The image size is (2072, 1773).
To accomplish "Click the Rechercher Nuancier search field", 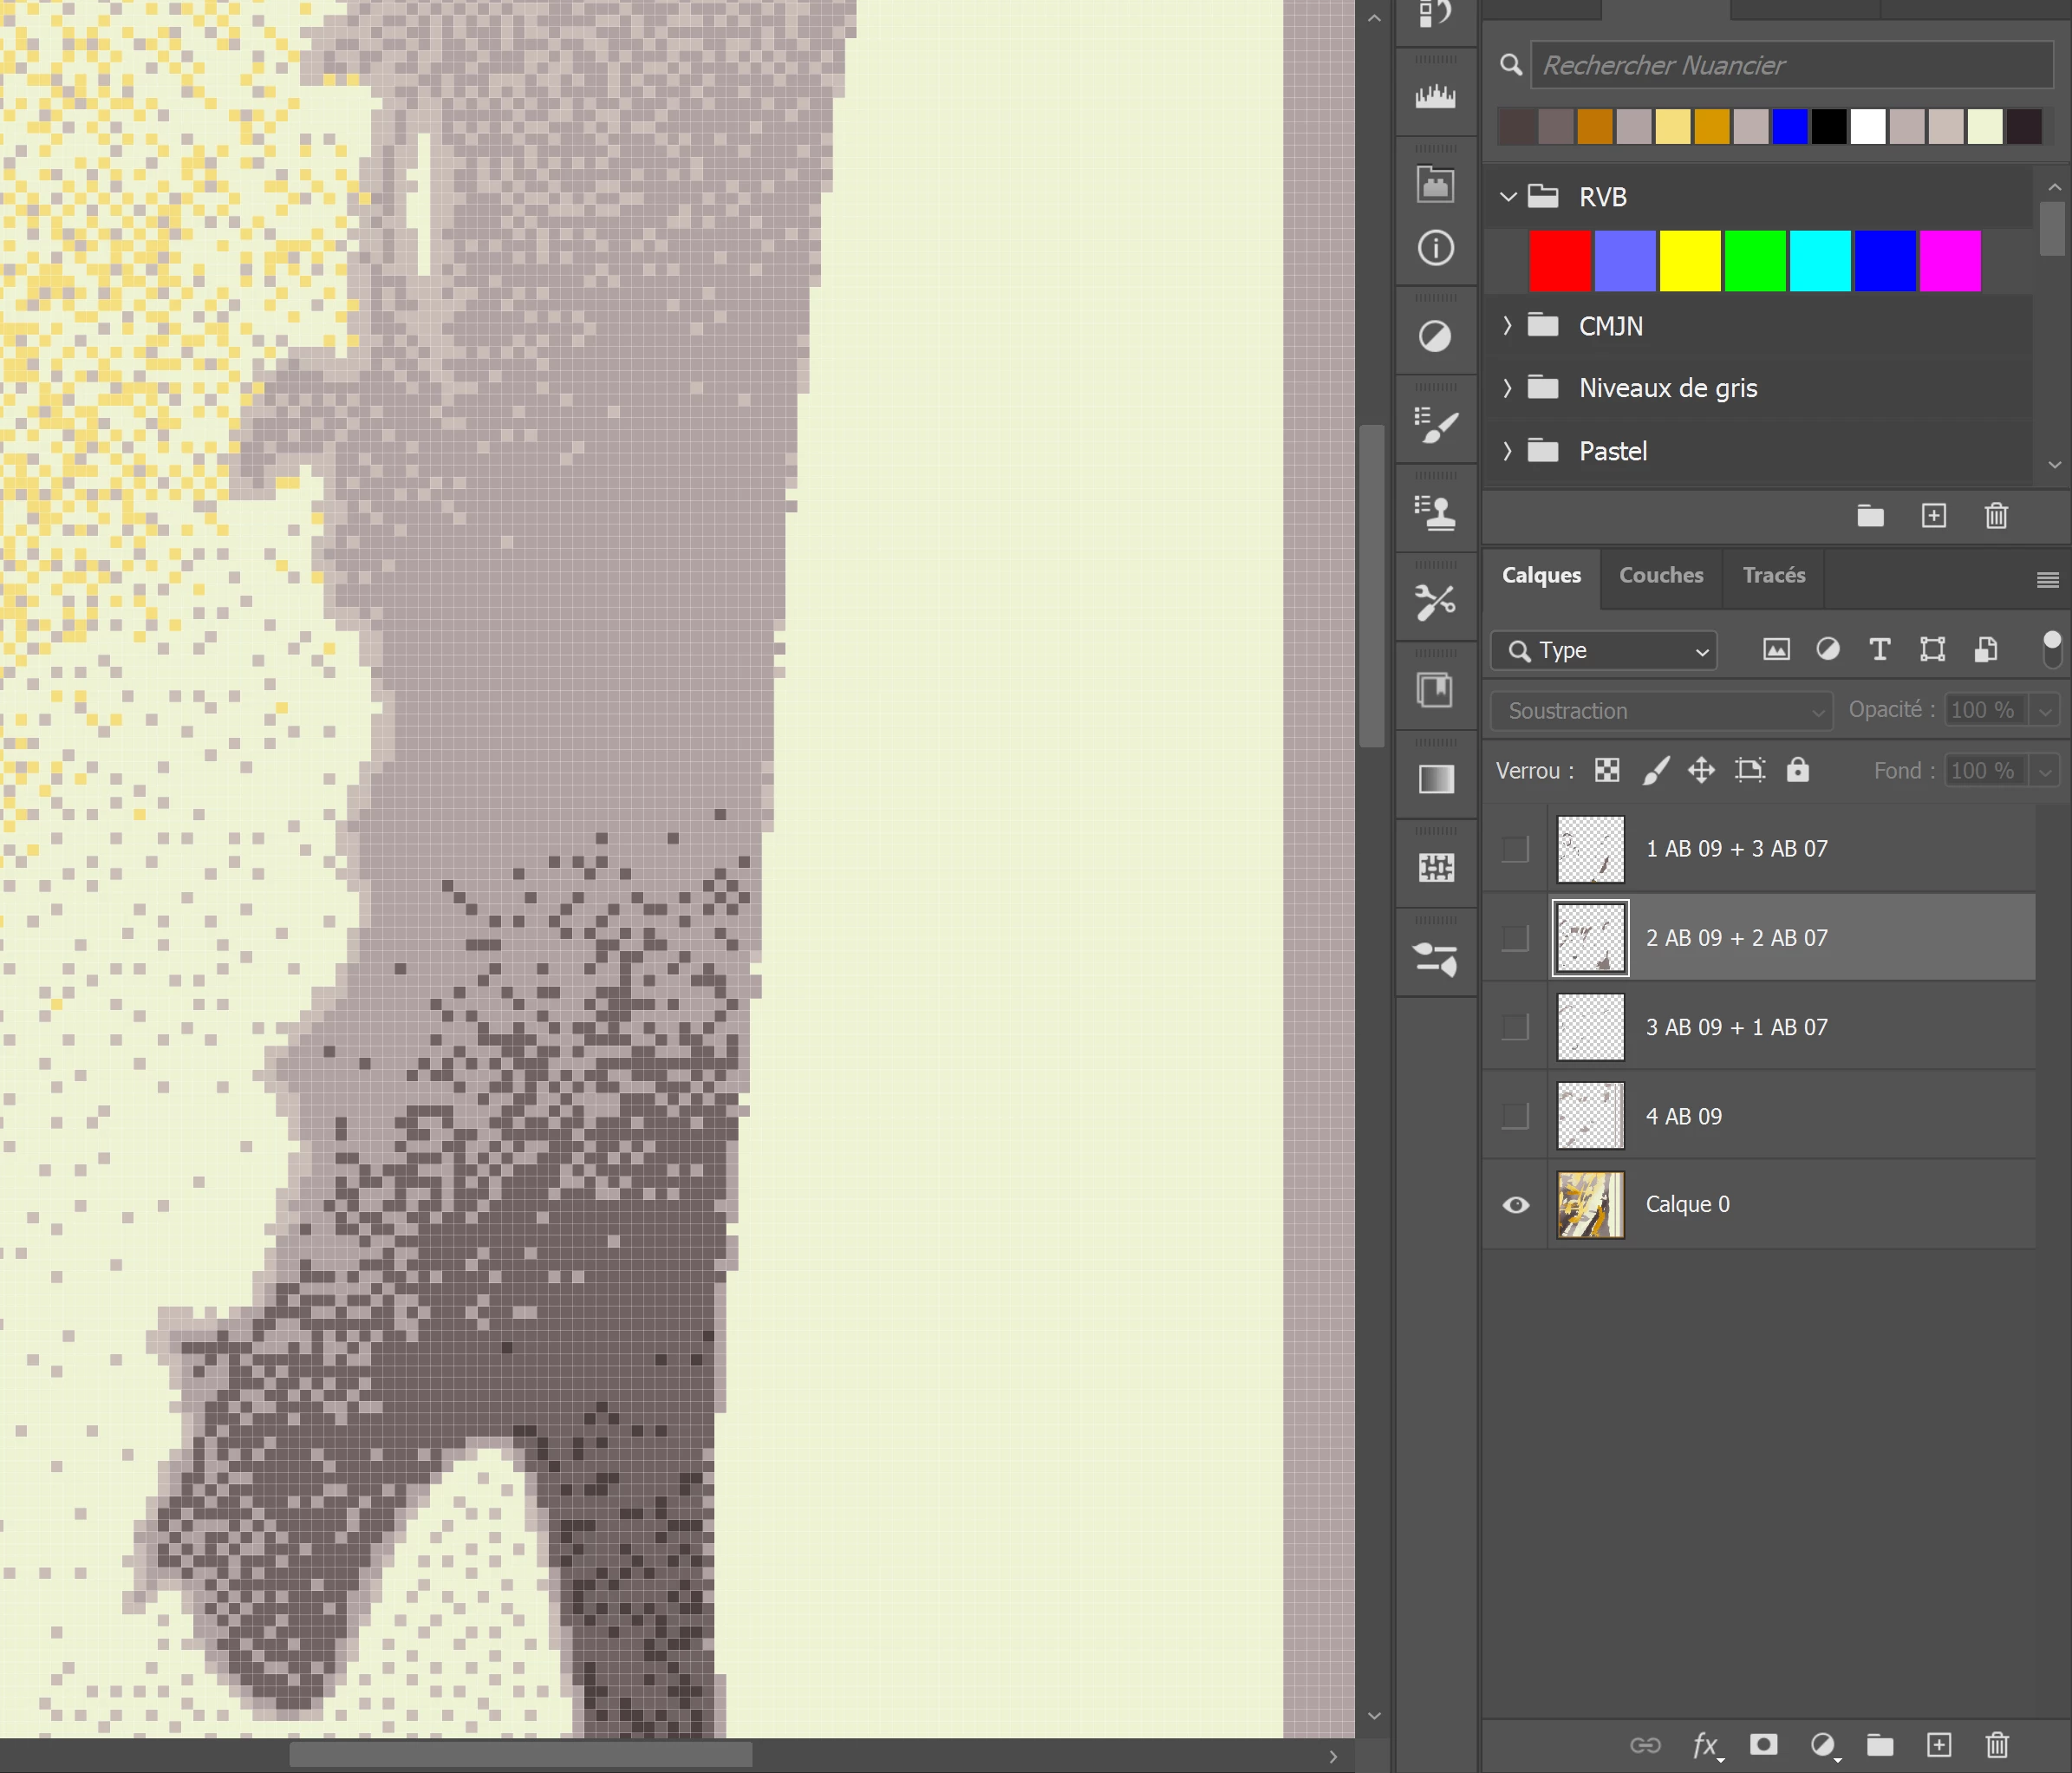I will [1790, 66].
